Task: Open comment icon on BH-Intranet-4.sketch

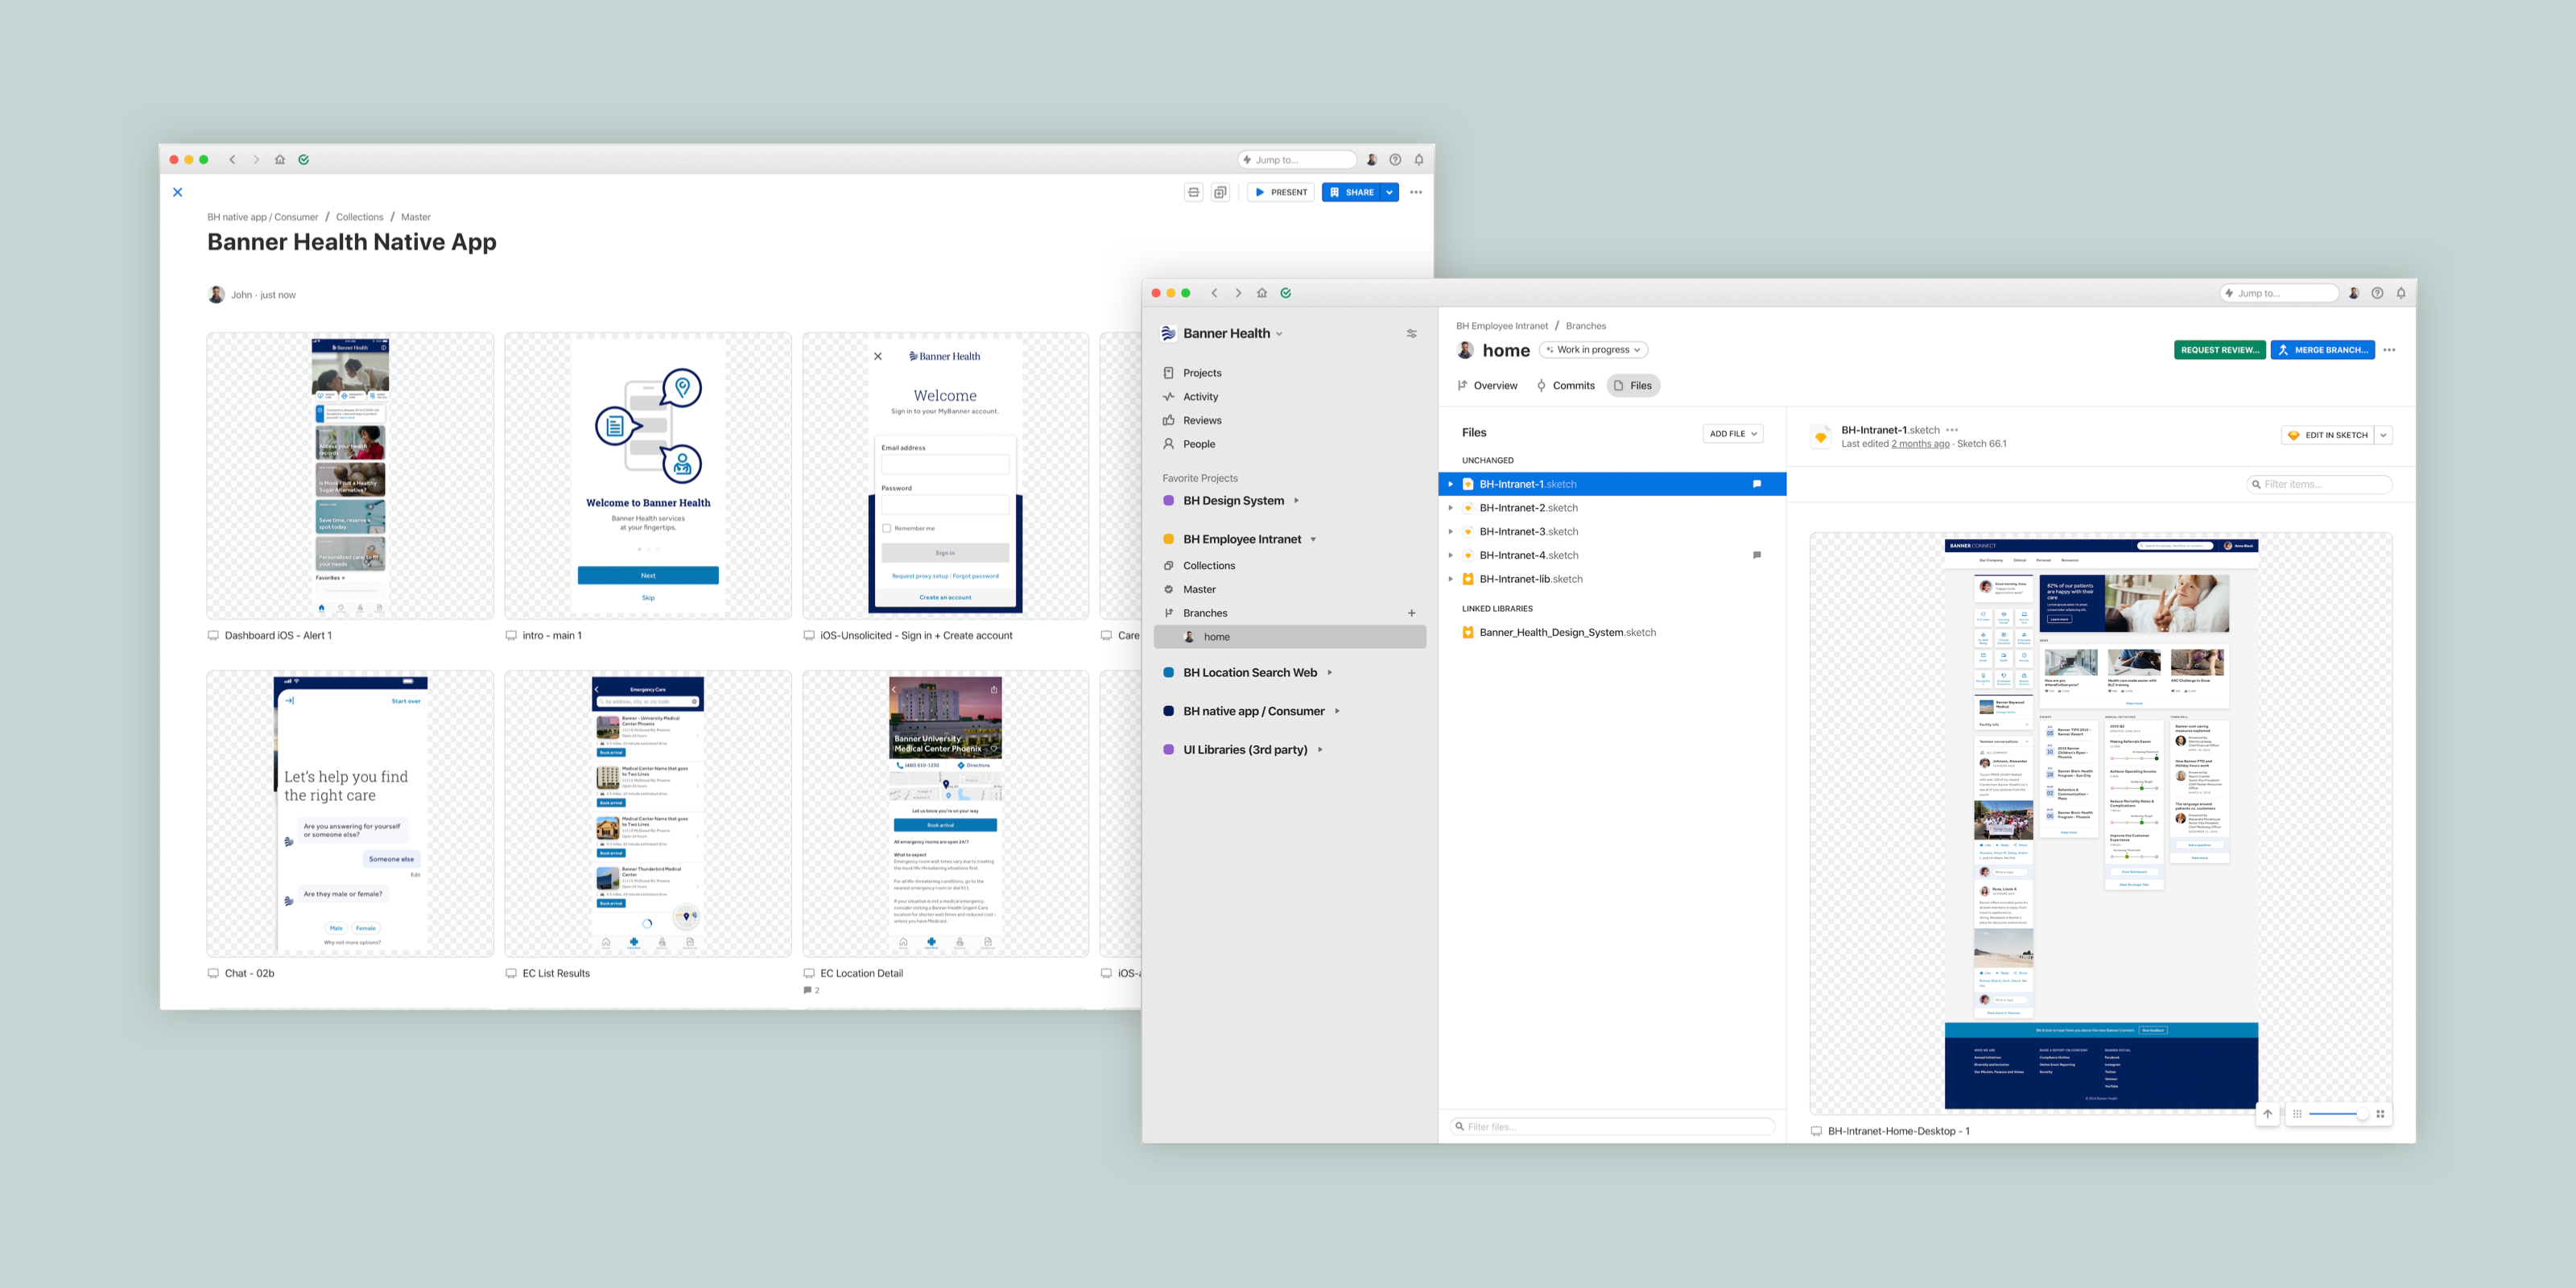Action: pos(1757,555)
